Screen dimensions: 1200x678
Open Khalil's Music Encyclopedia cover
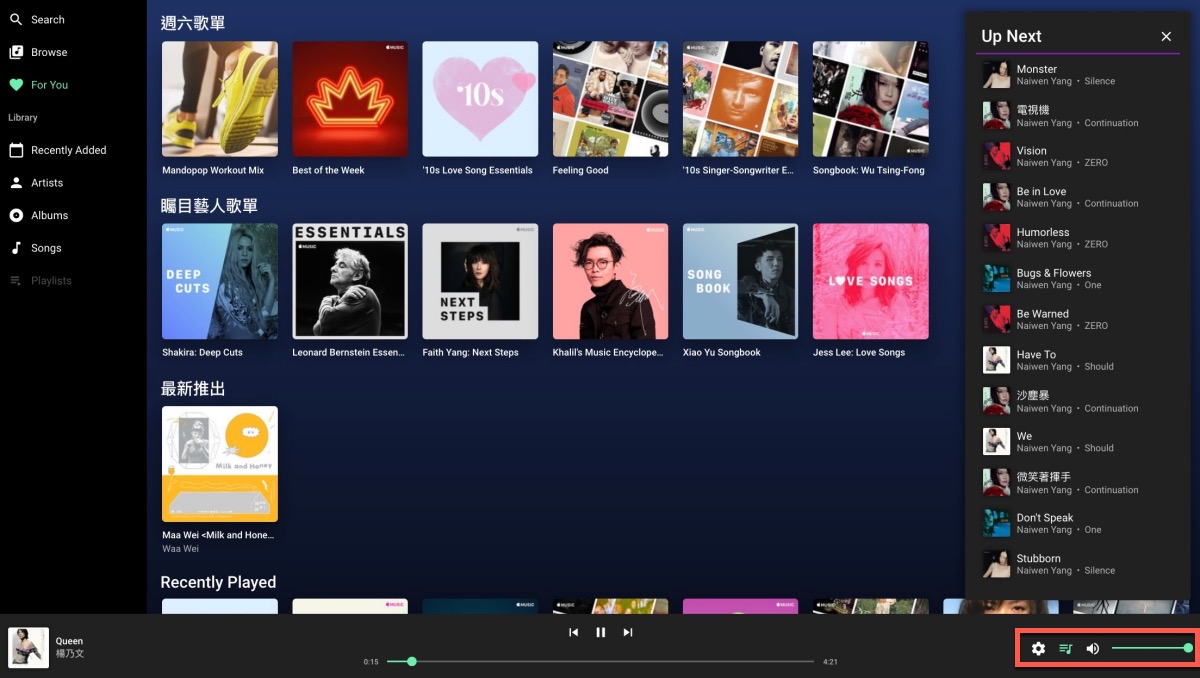point(610,281)
